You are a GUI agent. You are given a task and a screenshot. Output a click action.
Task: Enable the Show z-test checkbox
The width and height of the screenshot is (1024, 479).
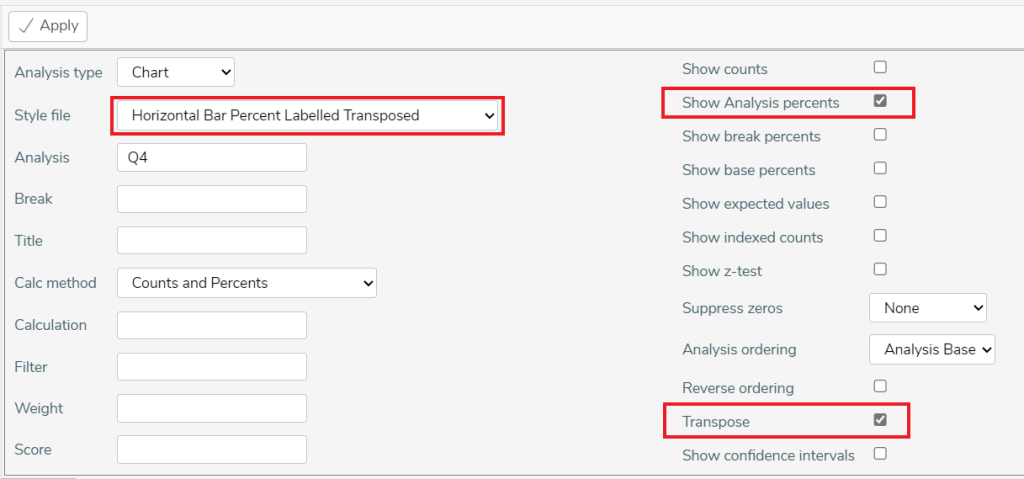(880, 269)
